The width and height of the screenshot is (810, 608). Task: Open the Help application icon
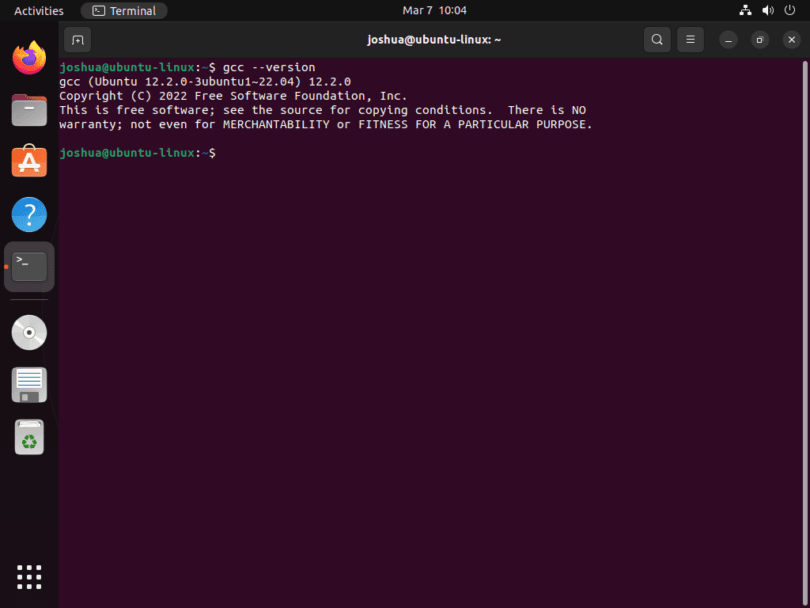click(x=29, y=214)
